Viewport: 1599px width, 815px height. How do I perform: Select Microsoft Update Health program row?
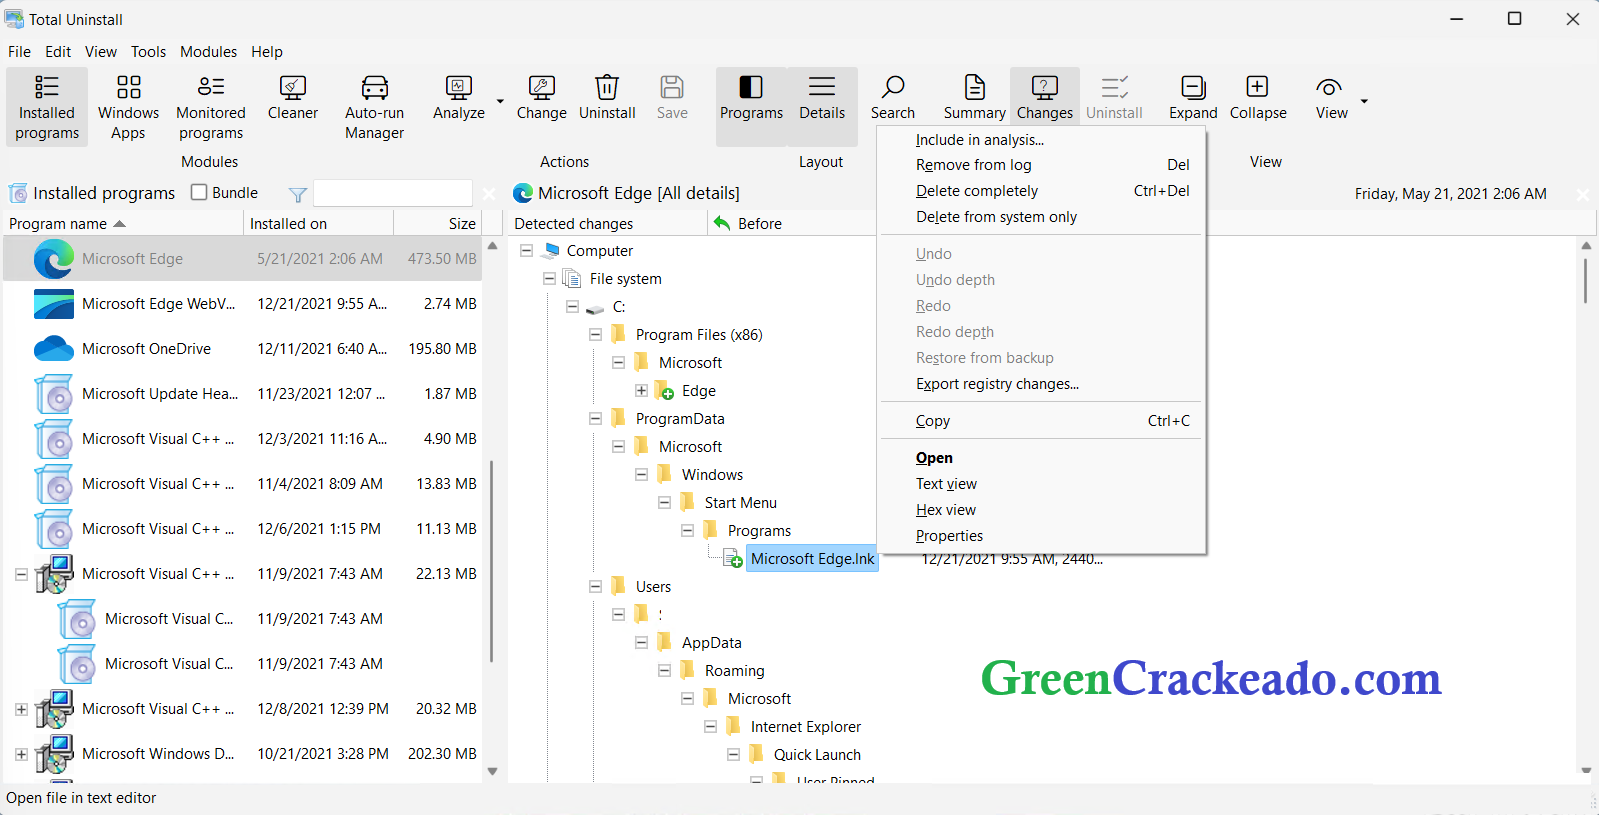pyautogui.click(x=242, y=394)
